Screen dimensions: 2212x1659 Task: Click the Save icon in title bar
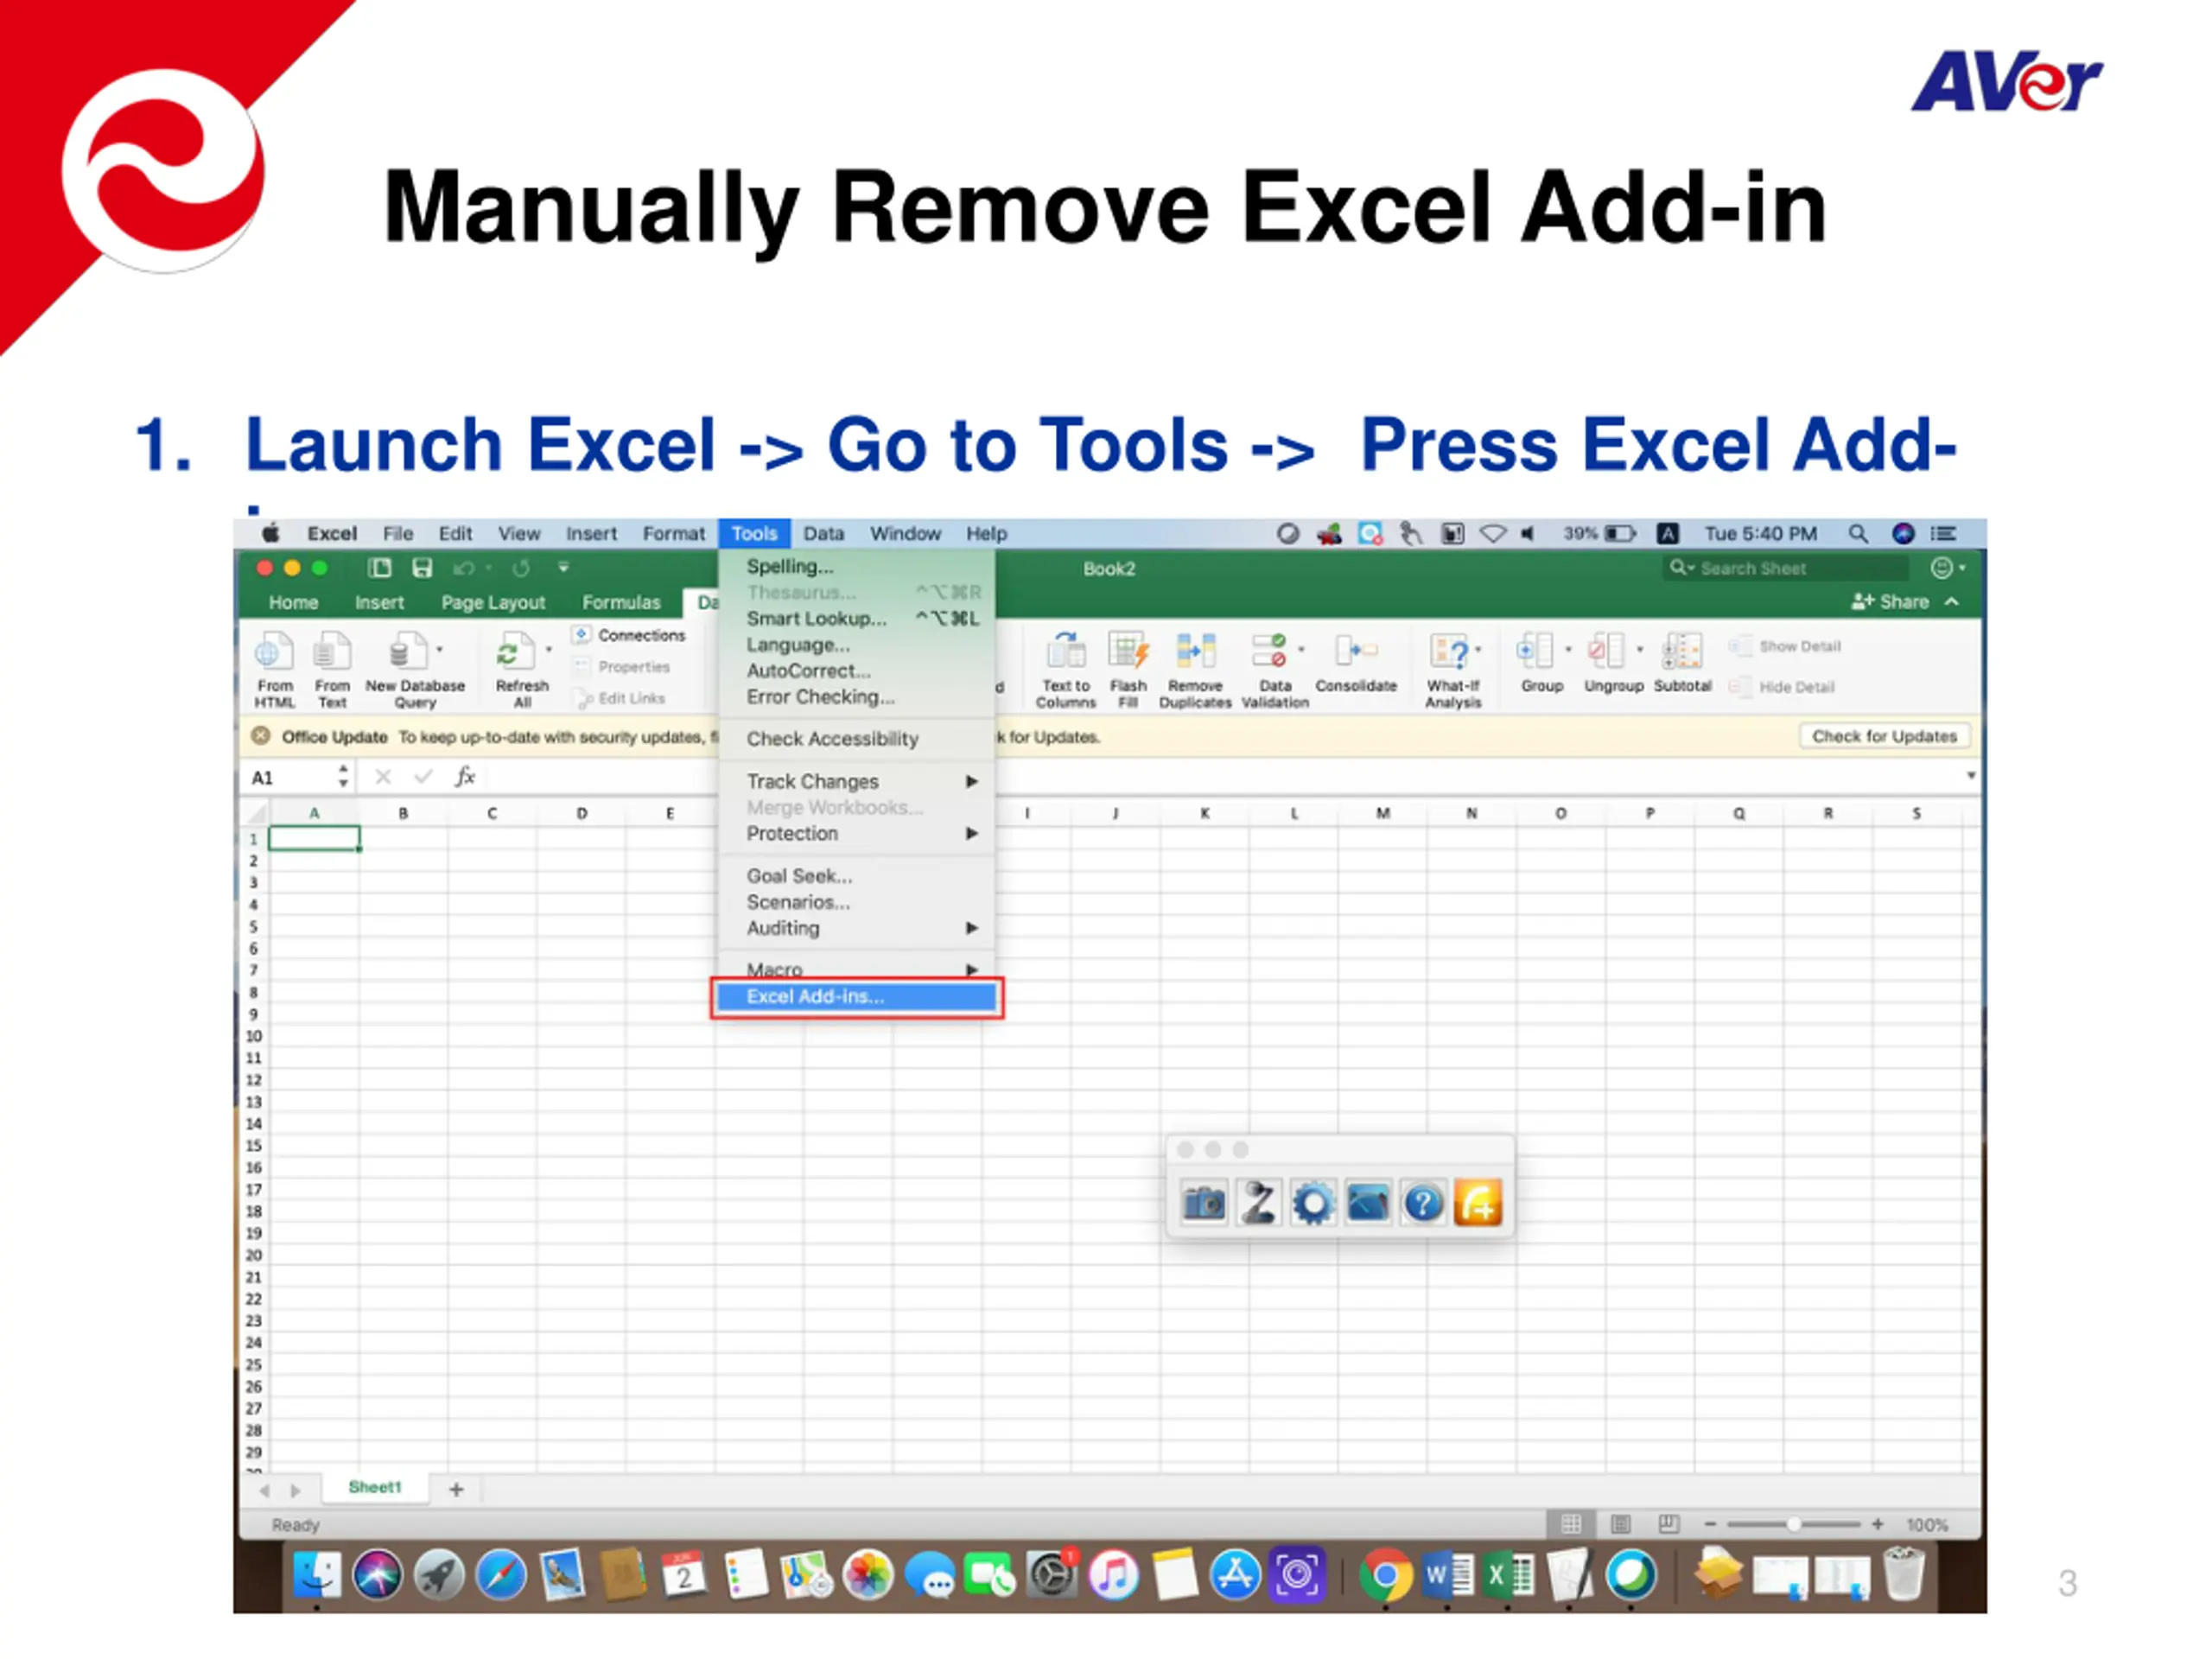(422, 568)
